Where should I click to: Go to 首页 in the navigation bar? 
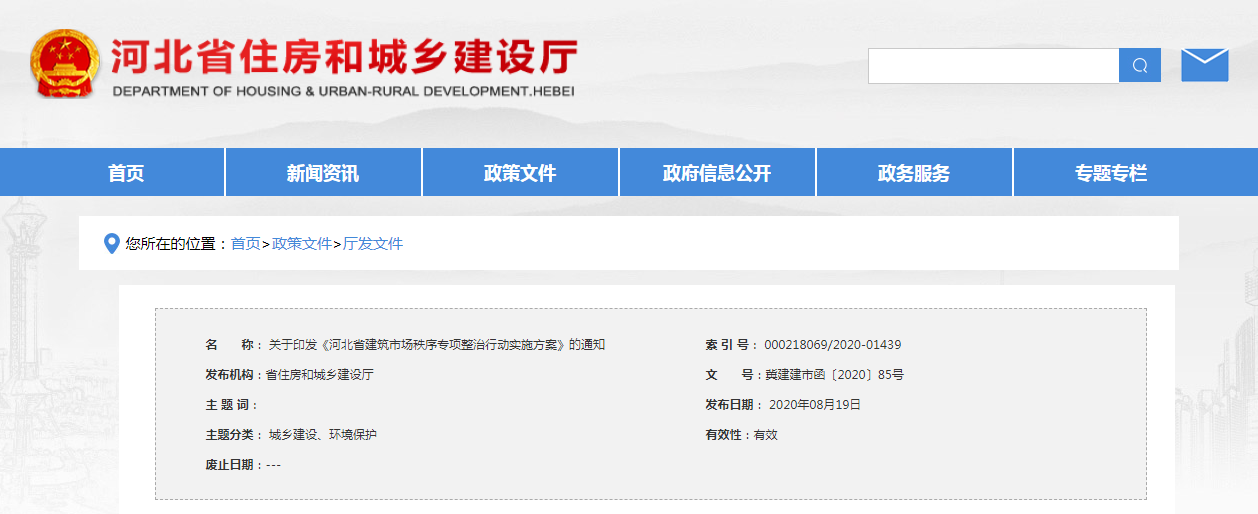(126, 173)
